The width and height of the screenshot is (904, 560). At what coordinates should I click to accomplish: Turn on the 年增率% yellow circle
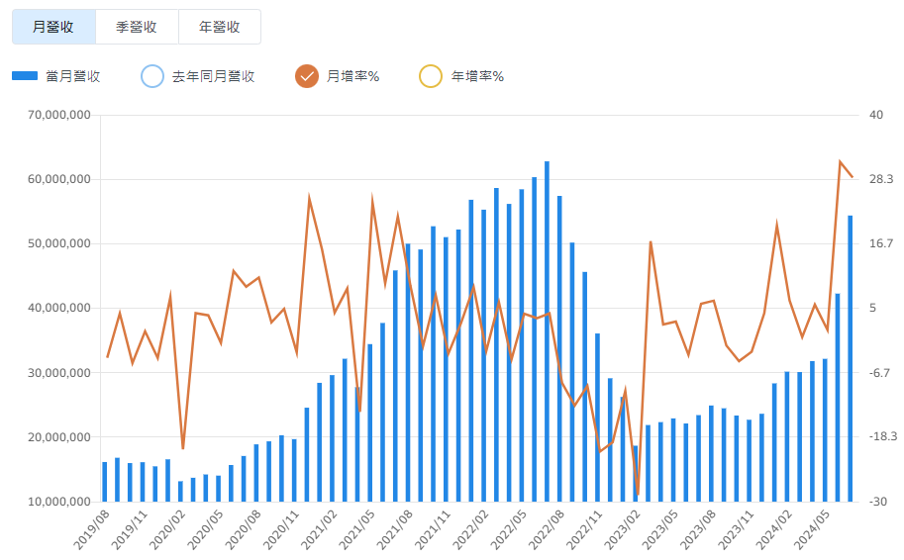[430, 76]
